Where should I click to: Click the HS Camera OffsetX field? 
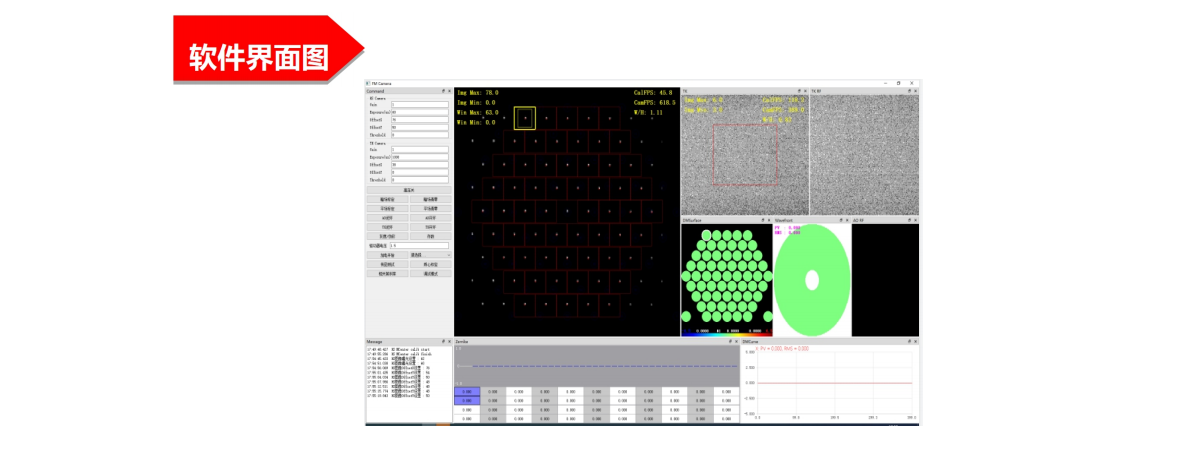[x=420, y=119]
